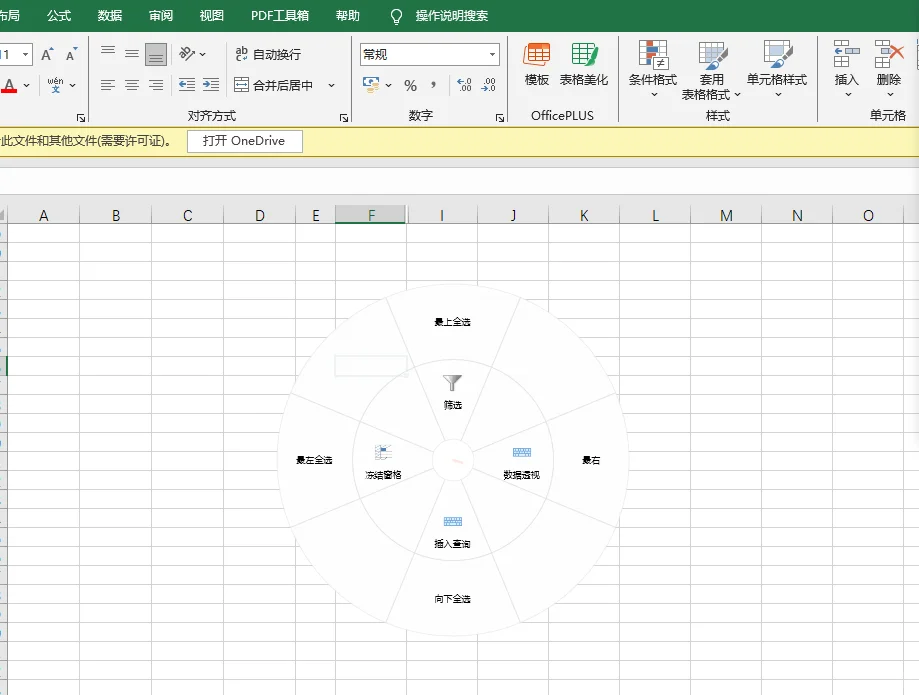This screenshot has height=695, width=919.
Task: Click the radial menu center circle
Action: pos(453,461)
